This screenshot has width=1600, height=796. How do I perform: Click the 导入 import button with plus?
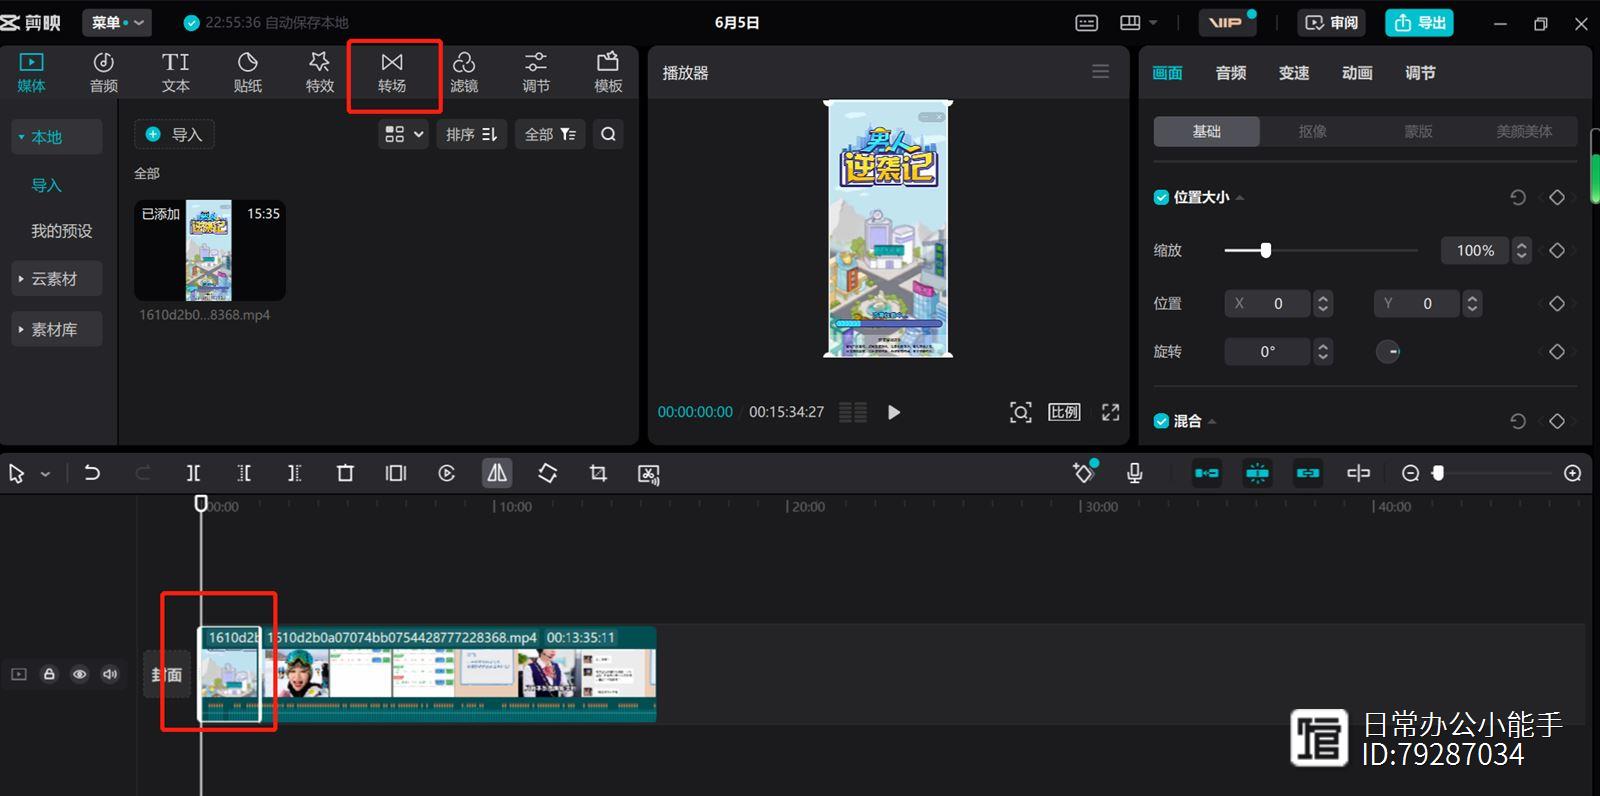coord(174,134)
